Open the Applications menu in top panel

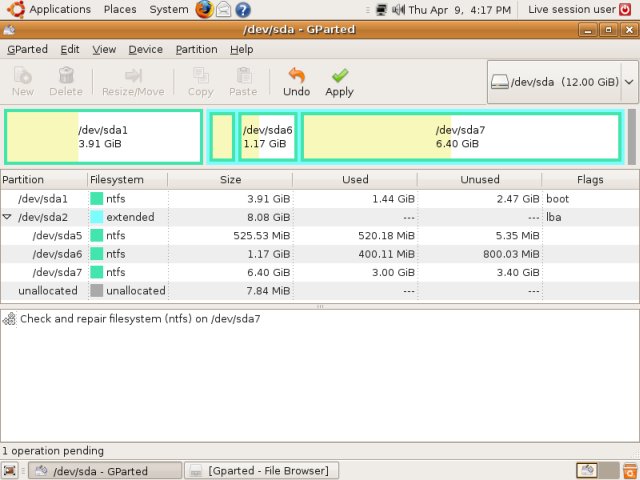tap(60, 9)
